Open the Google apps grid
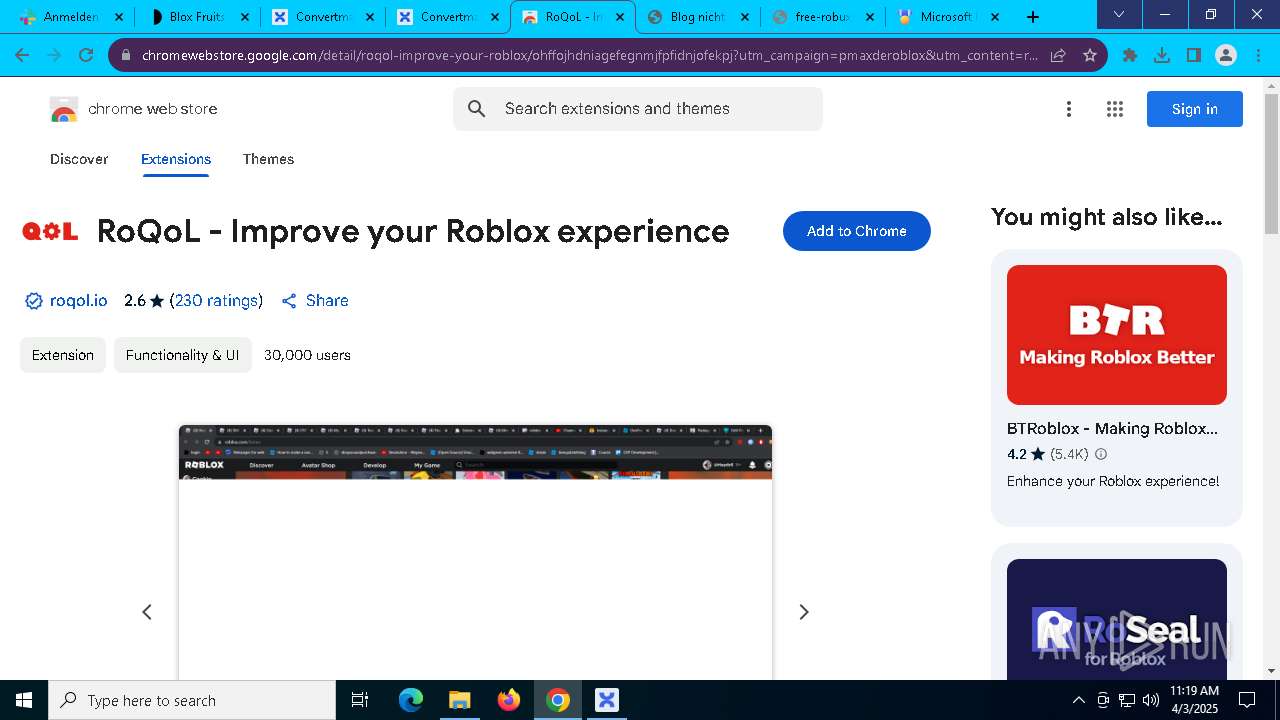The image size is (1280, 720). click(x=1115, y=109)
